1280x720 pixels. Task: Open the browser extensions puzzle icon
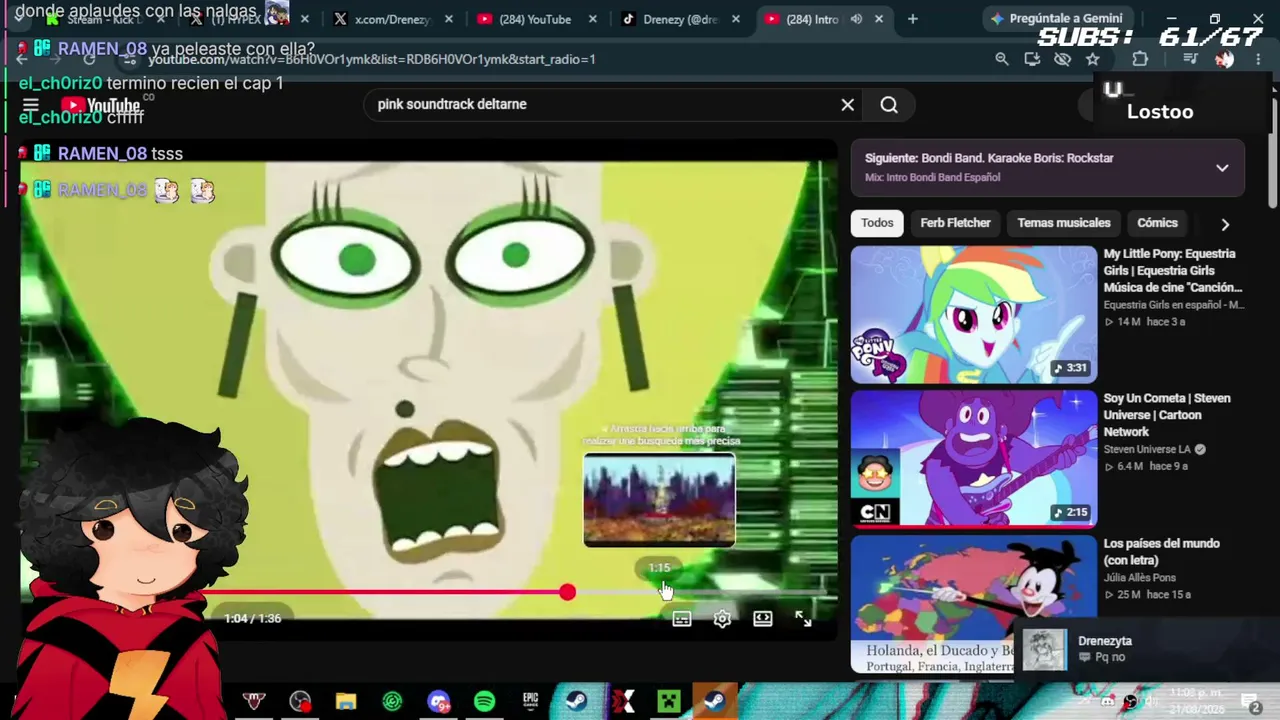point(1140,59)
